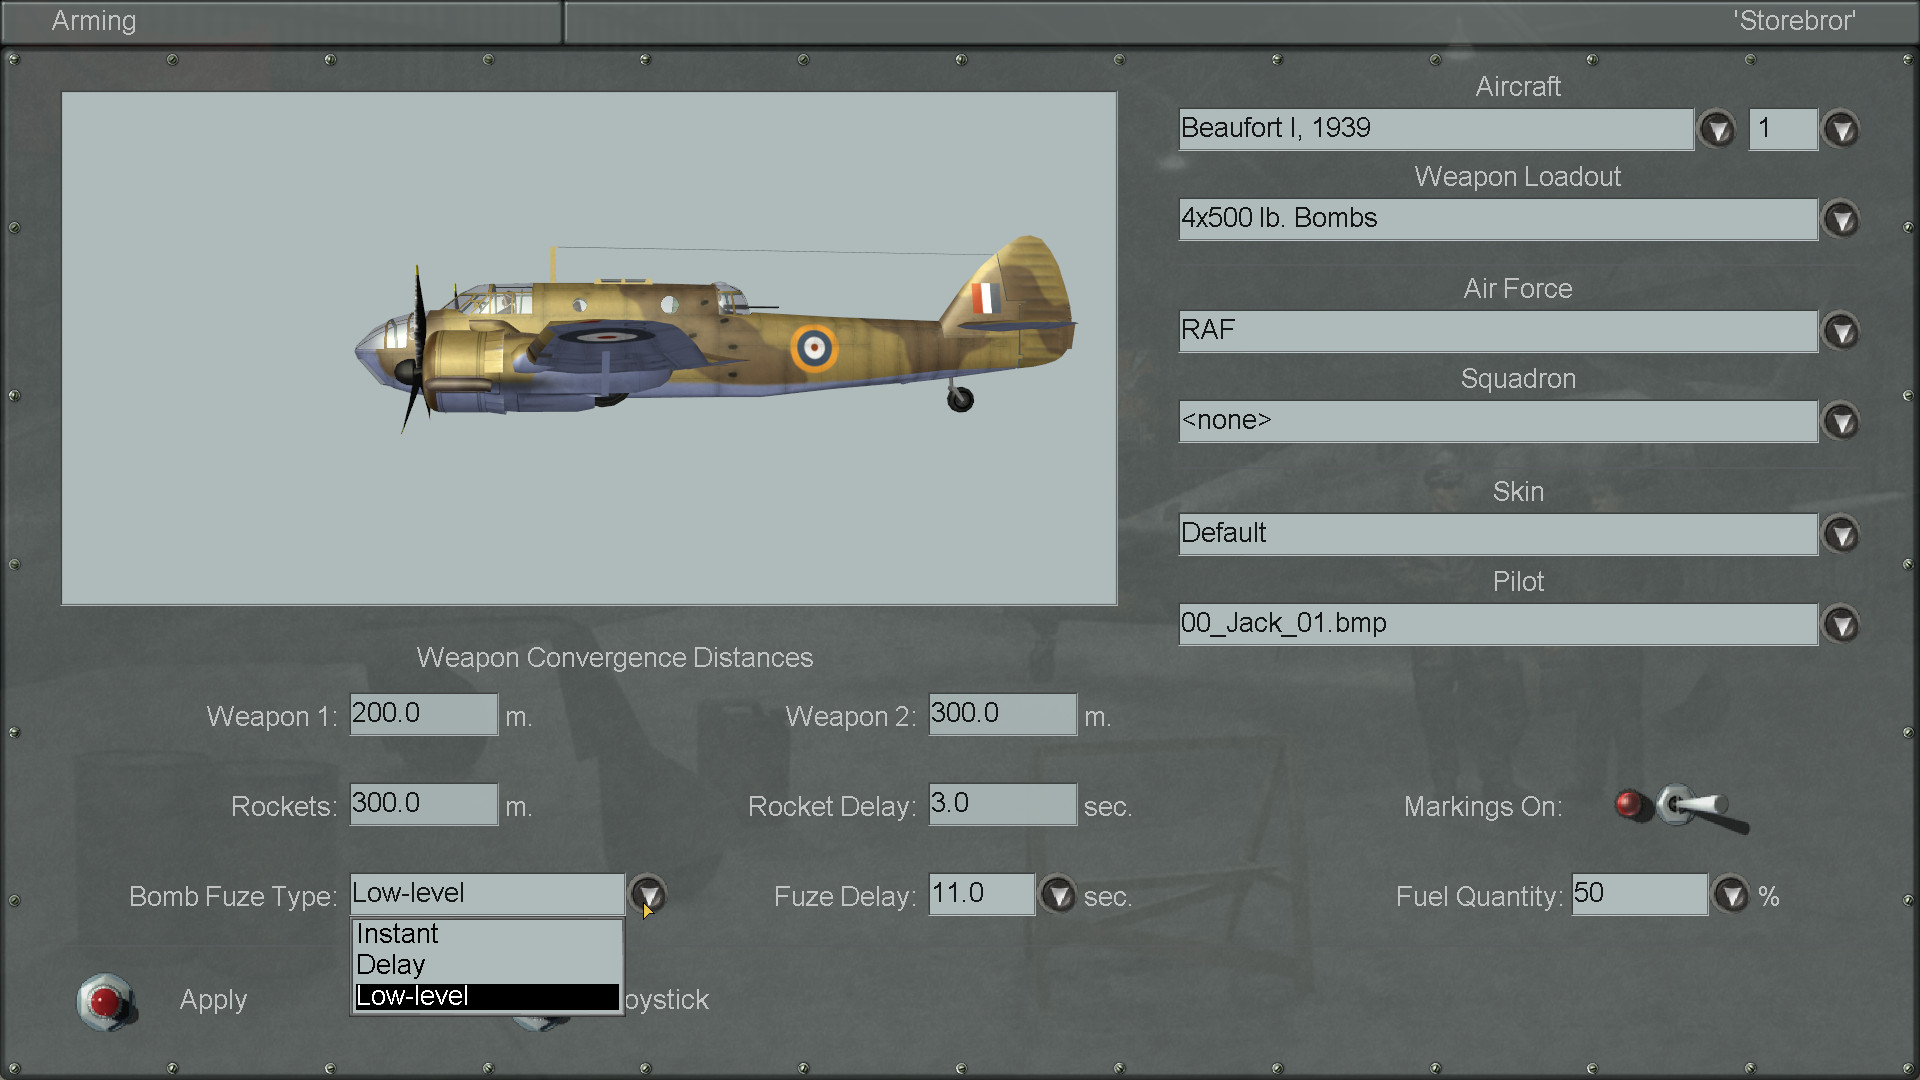
Task: Click the Weapon 2 convergence field
Action: click(1002, 714)
